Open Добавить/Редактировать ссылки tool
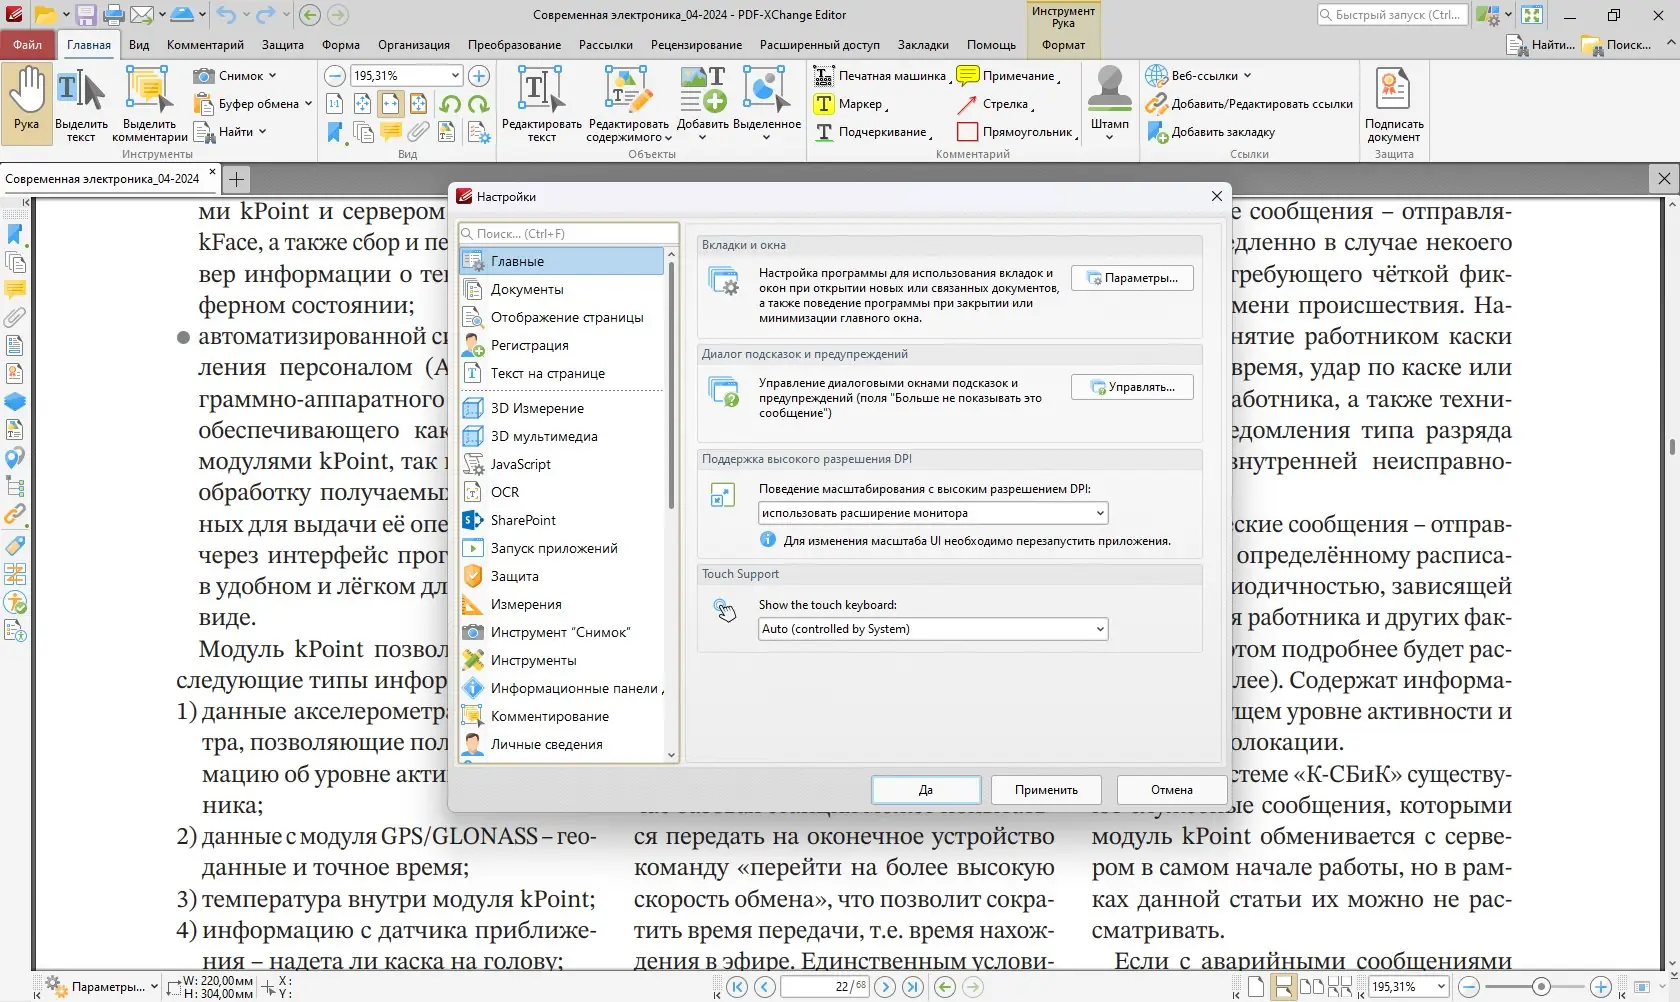Image resolution: width=1680 pixels, height=1002 pixels. tap(1249, 104)
